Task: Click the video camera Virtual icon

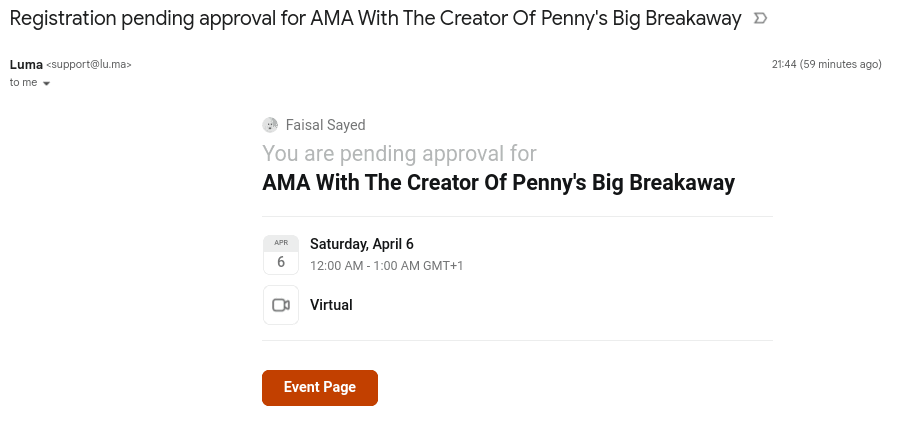Action: point(281,305)
